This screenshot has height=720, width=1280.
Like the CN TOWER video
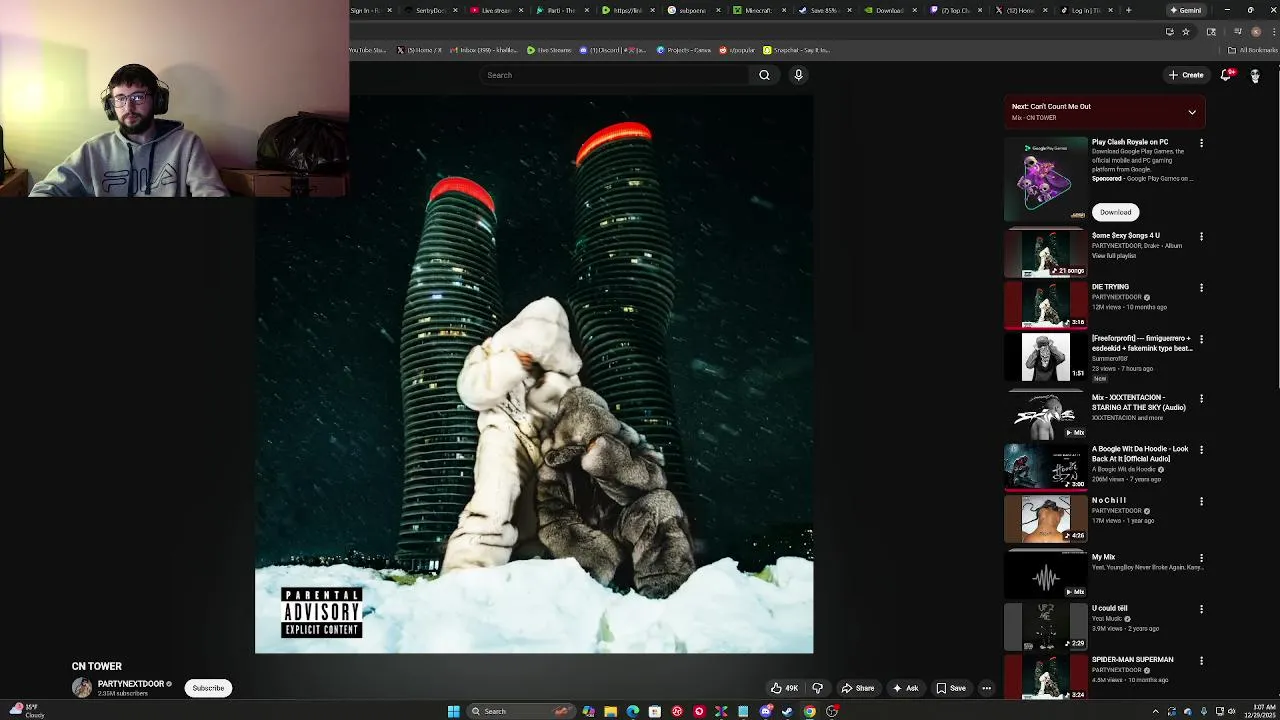point(784,688)
